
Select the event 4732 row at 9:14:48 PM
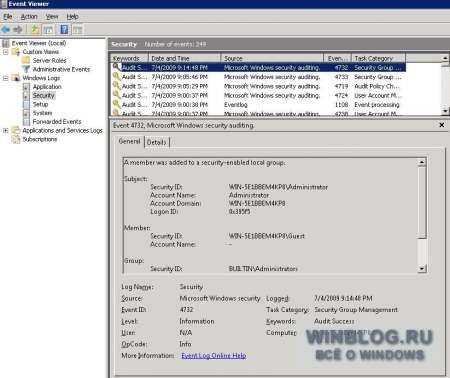pos(258,68)
